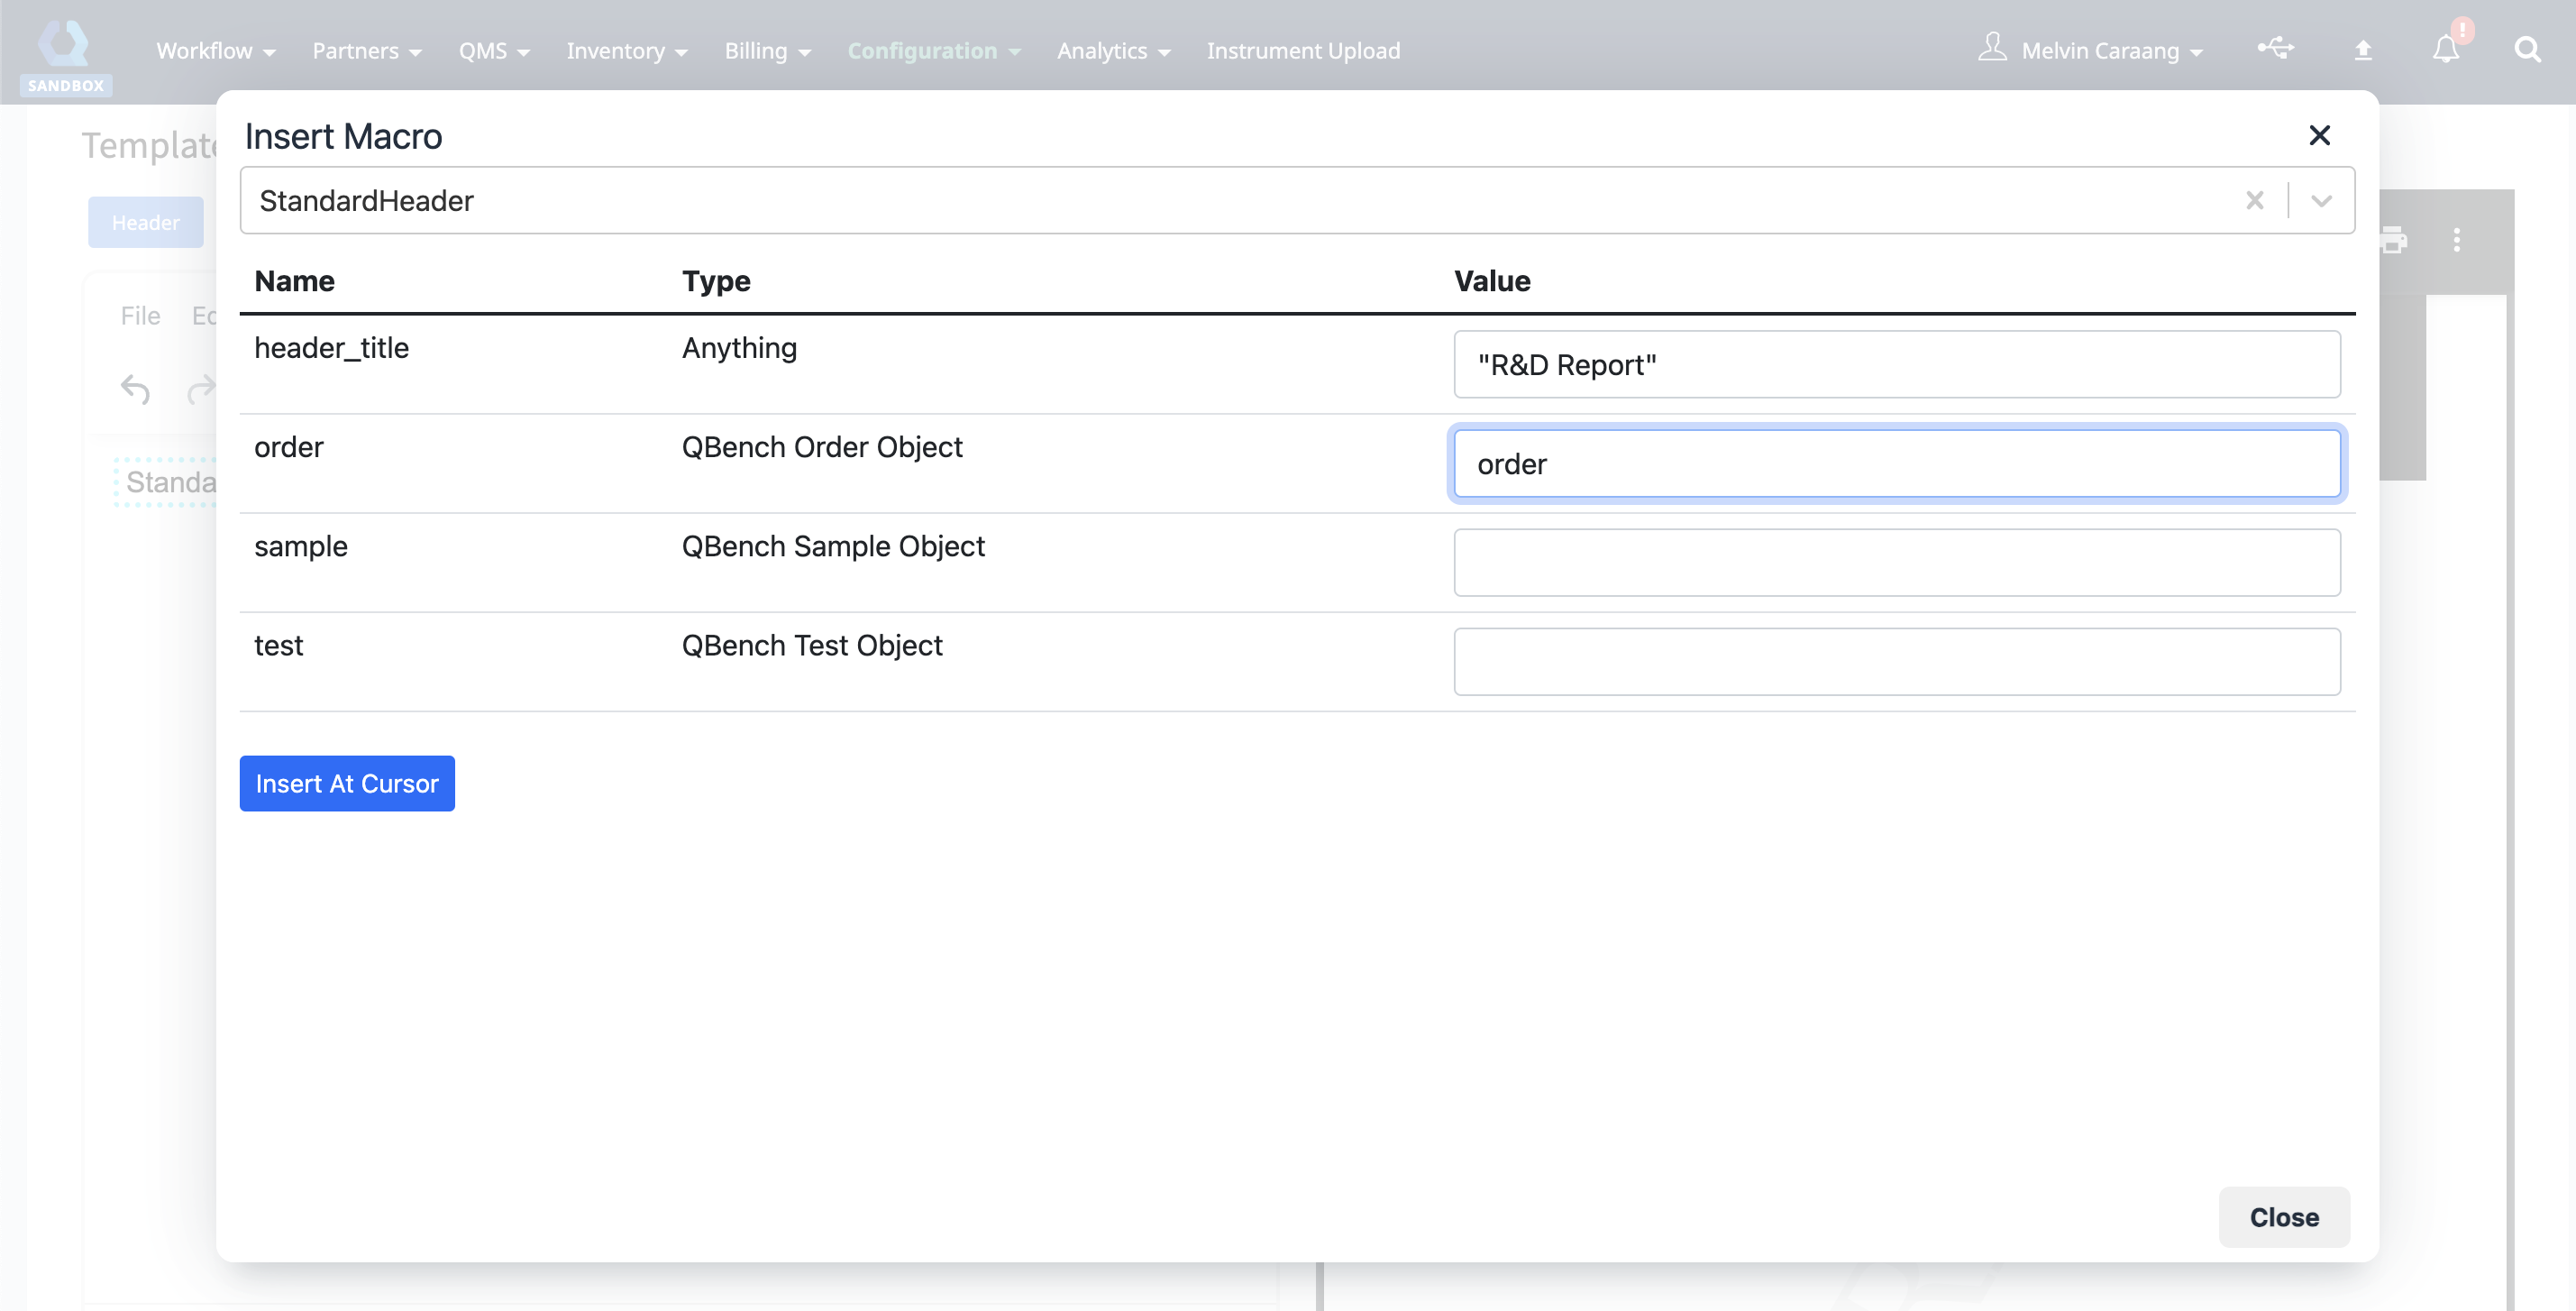Screen dimensions: 2576x1311
Task: Click the test value input field
Action: pos(1896,661)
